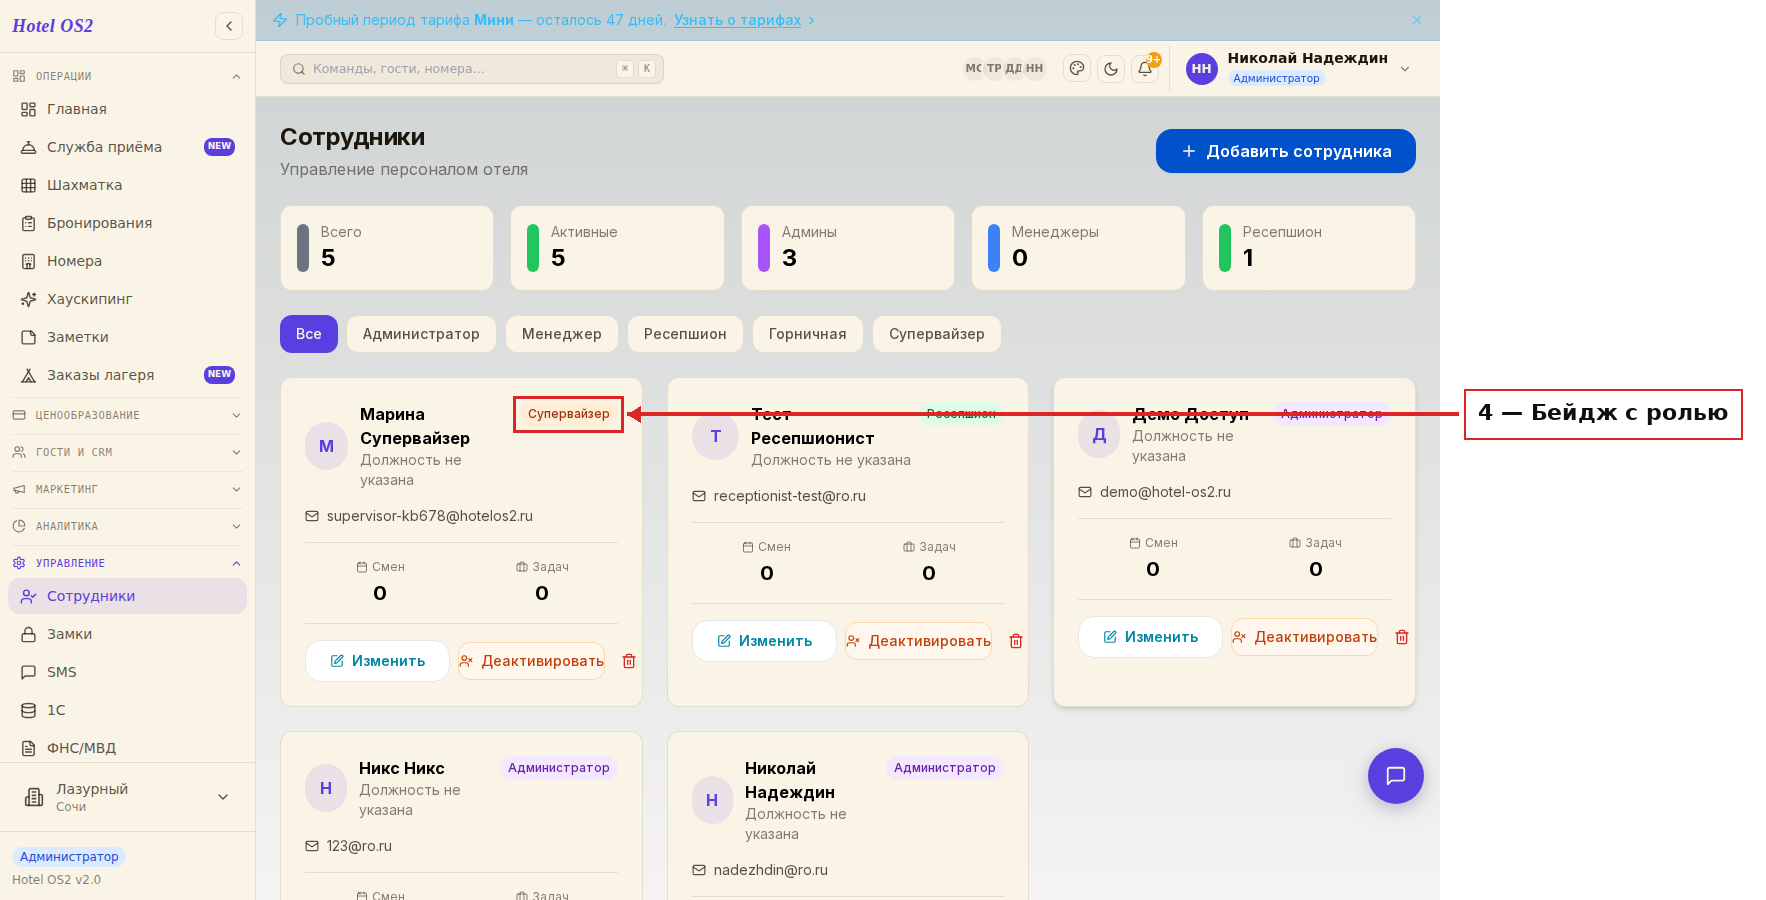Select Сотрудники in sidebar
1766x900 pixels.
click(x=127, y=596)
